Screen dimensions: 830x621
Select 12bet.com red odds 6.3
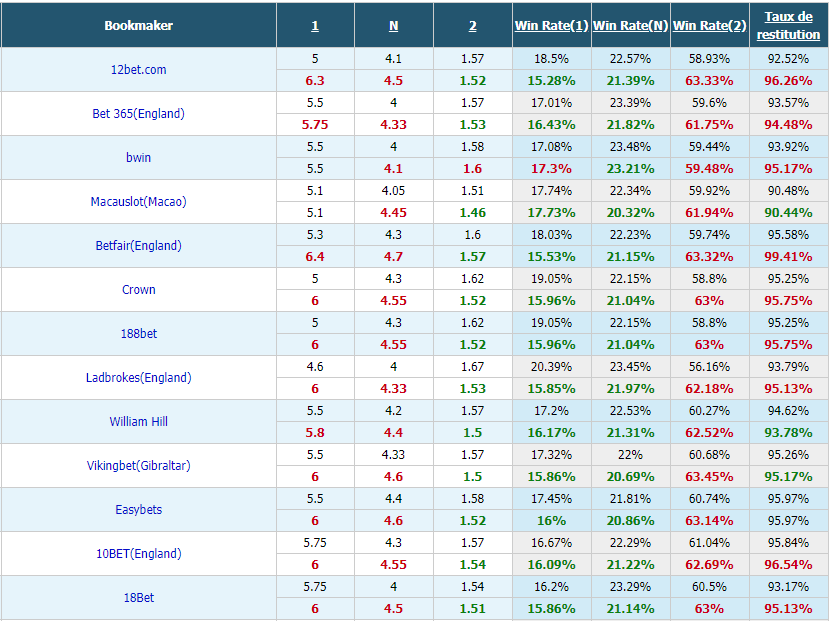point(315,80)
